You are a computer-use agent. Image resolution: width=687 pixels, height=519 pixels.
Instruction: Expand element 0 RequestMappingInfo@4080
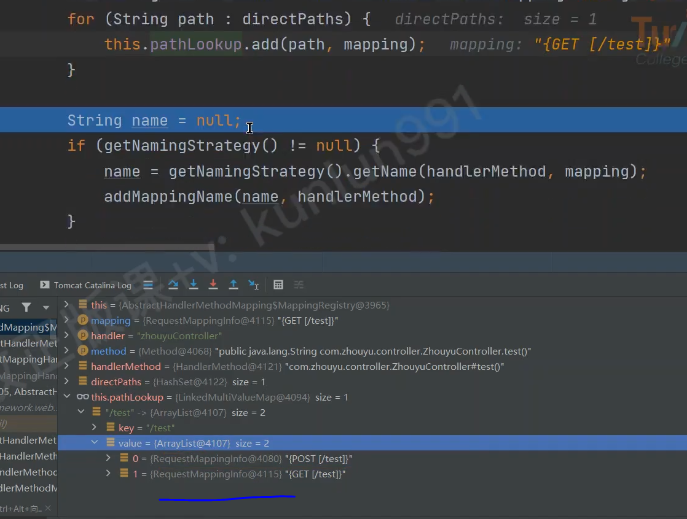click(x=108, y=458)
